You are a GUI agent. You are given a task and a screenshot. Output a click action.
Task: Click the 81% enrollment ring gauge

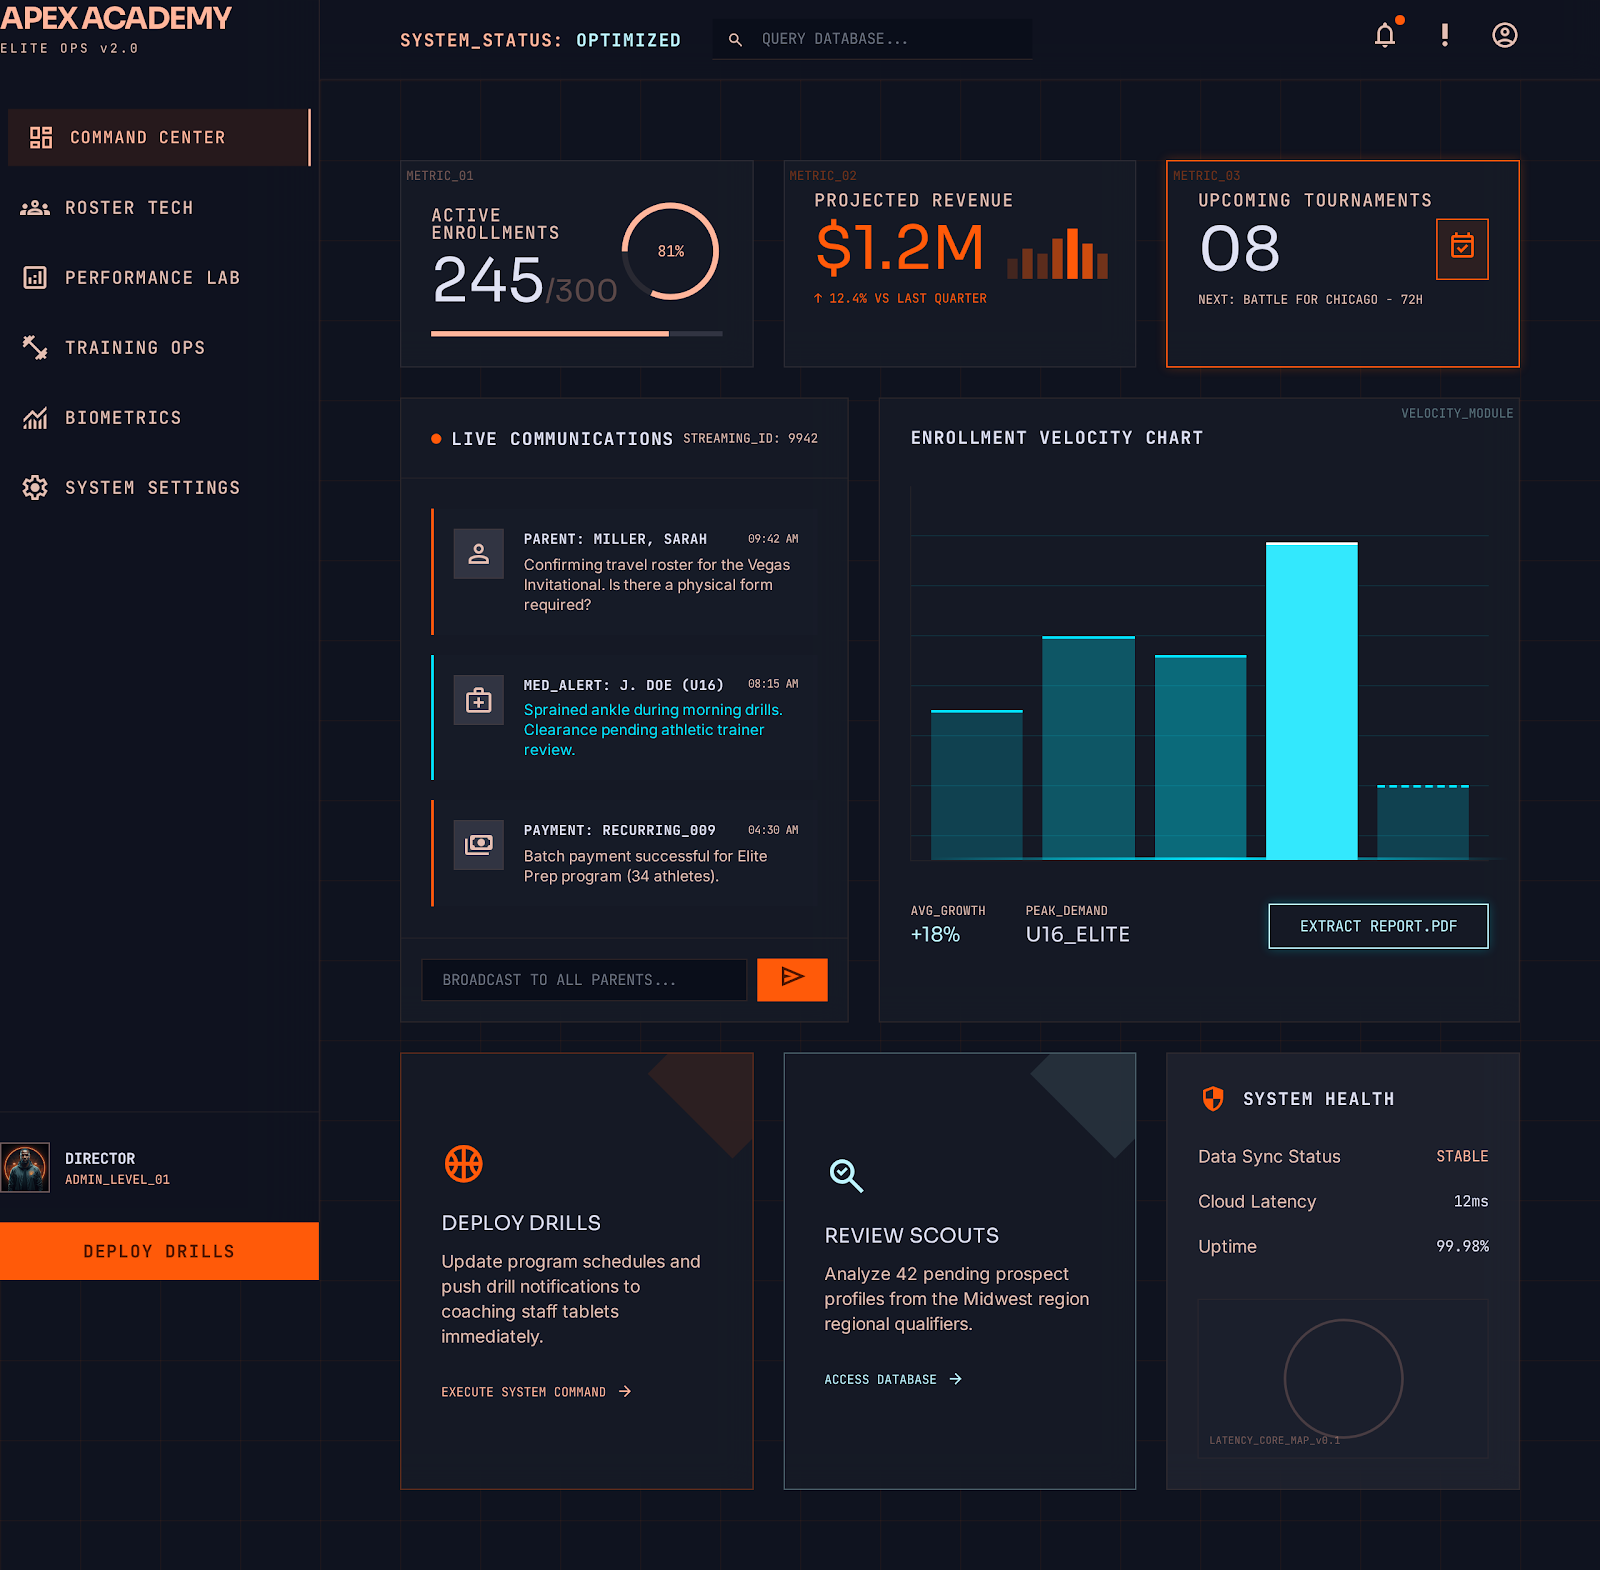(x=670, y=251)
